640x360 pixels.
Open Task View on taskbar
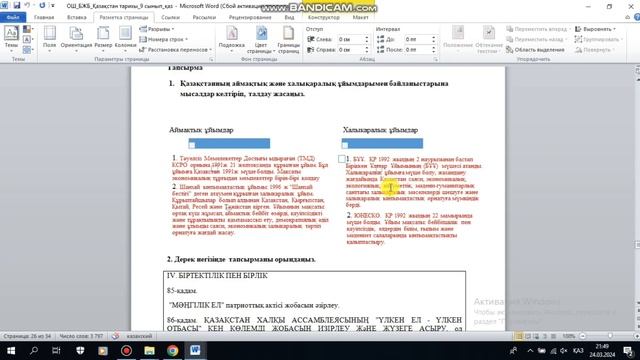(x=56, y=351)
